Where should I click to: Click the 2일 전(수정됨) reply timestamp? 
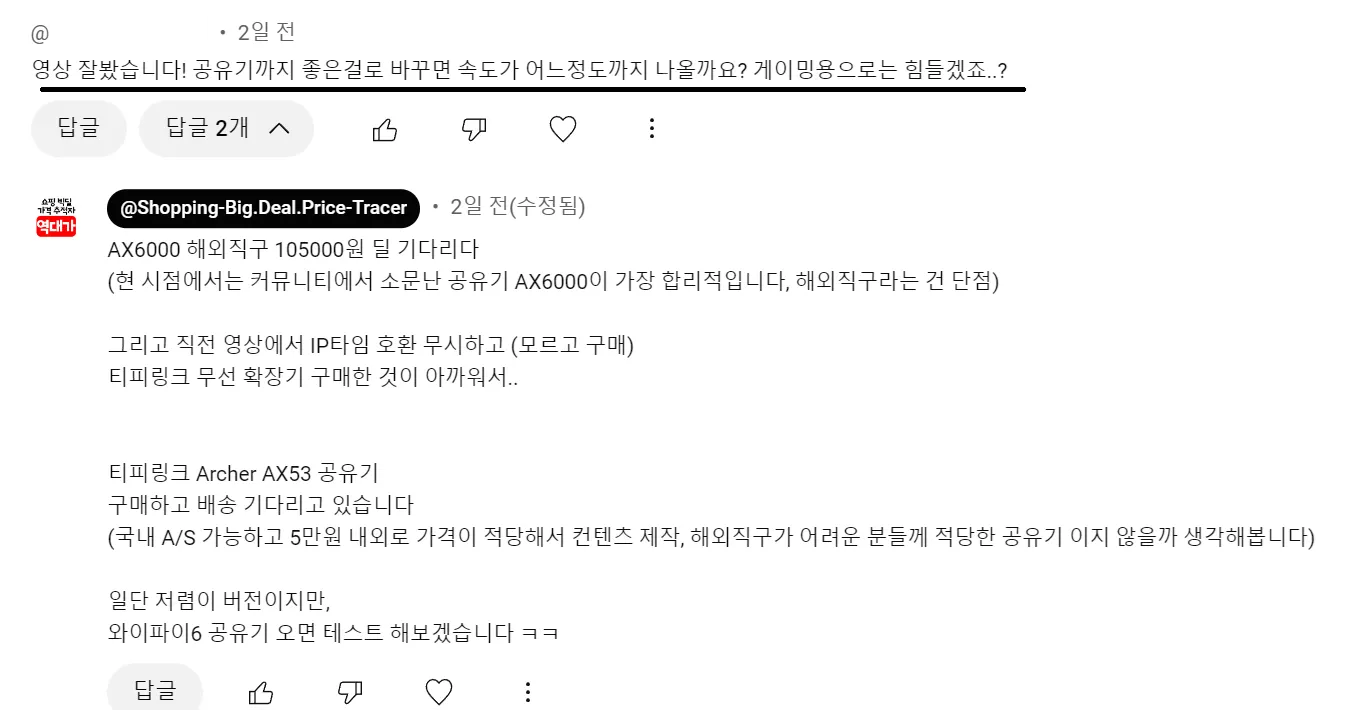point(518,207)
